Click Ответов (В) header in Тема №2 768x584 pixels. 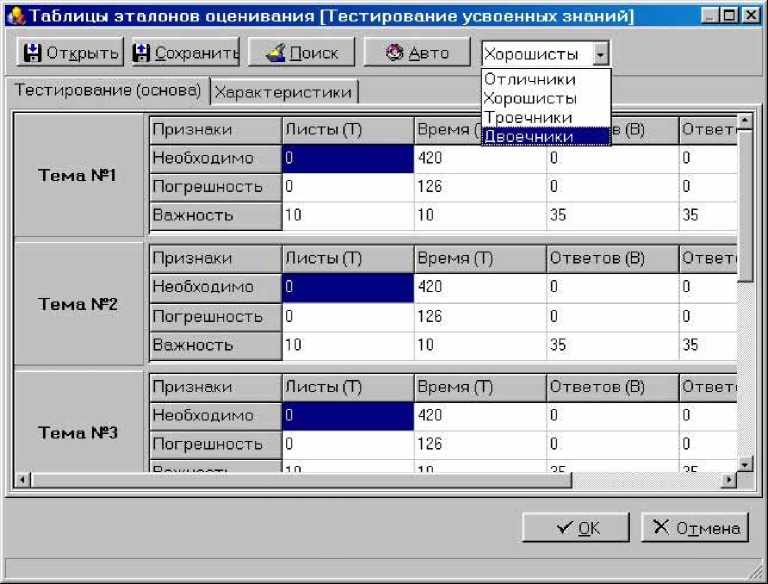(612, 259)
